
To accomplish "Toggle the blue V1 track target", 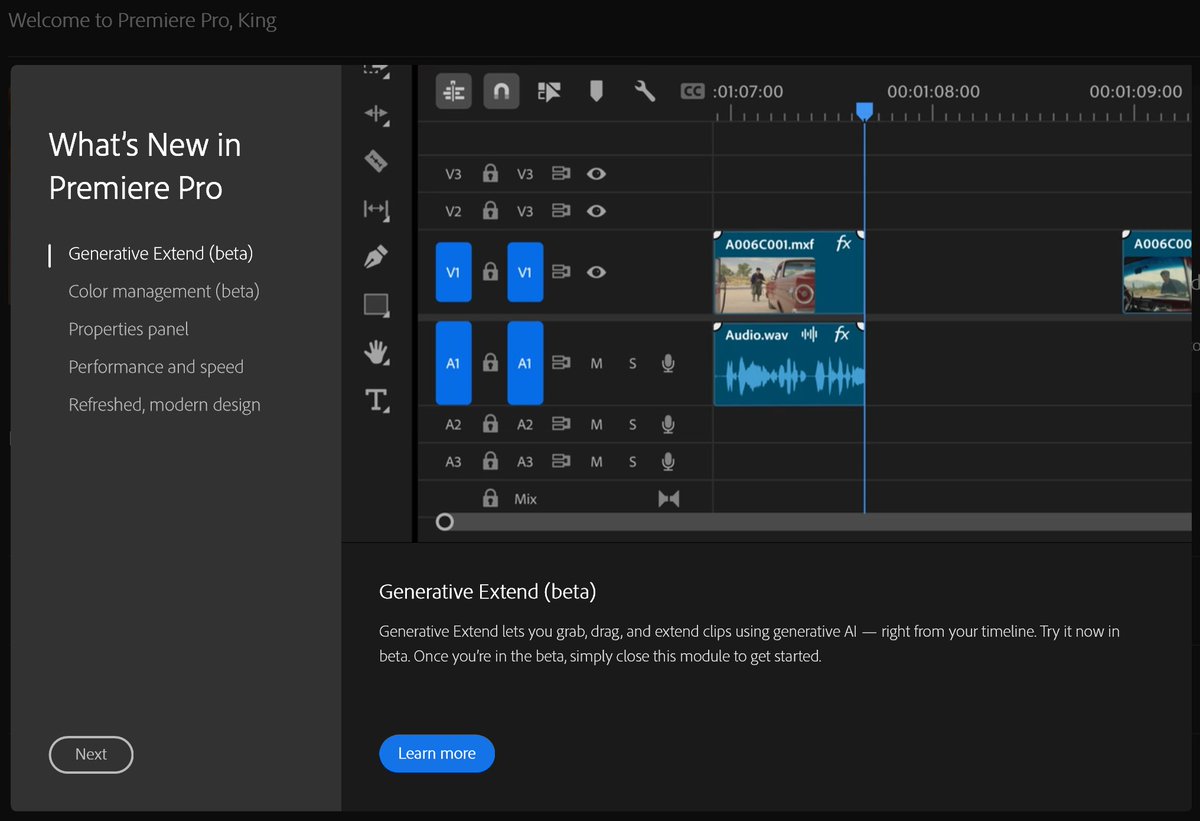I will tap(525, 272).
